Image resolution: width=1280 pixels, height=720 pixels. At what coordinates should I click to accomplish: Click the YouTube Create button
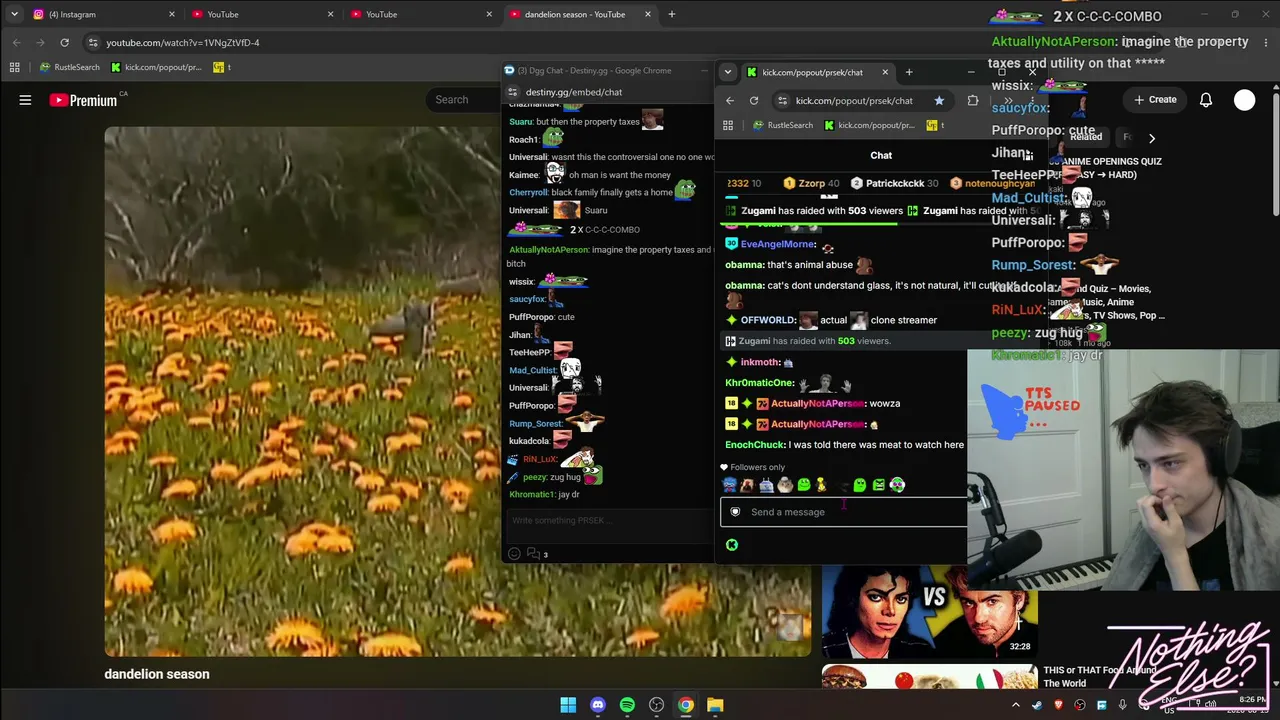(x=1155, y=100)
